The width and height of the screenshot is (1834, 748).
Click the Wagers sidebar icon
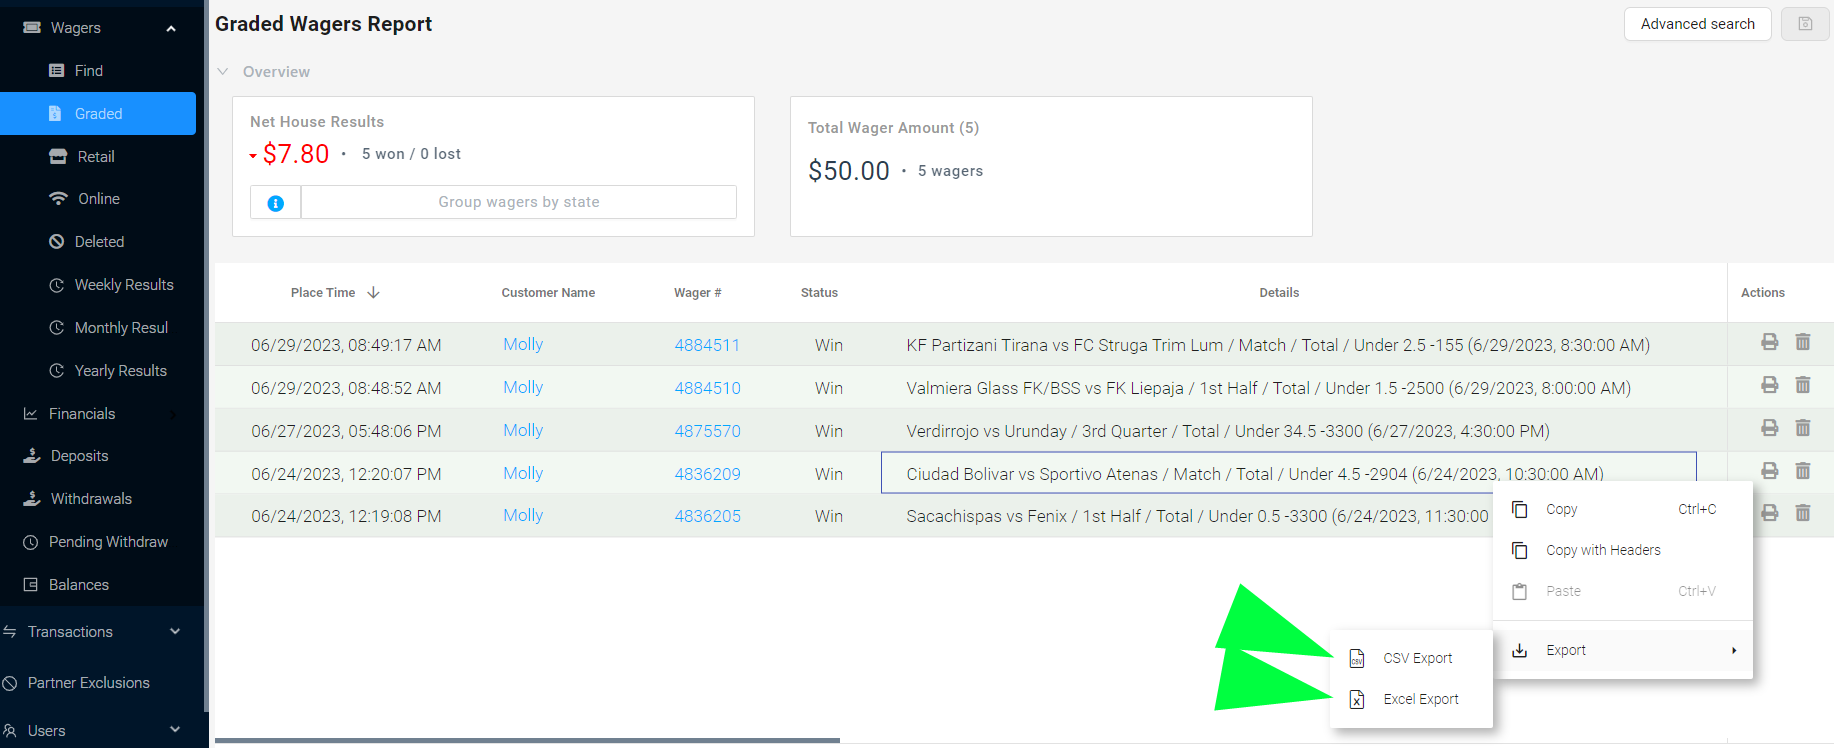click(32, 27)
